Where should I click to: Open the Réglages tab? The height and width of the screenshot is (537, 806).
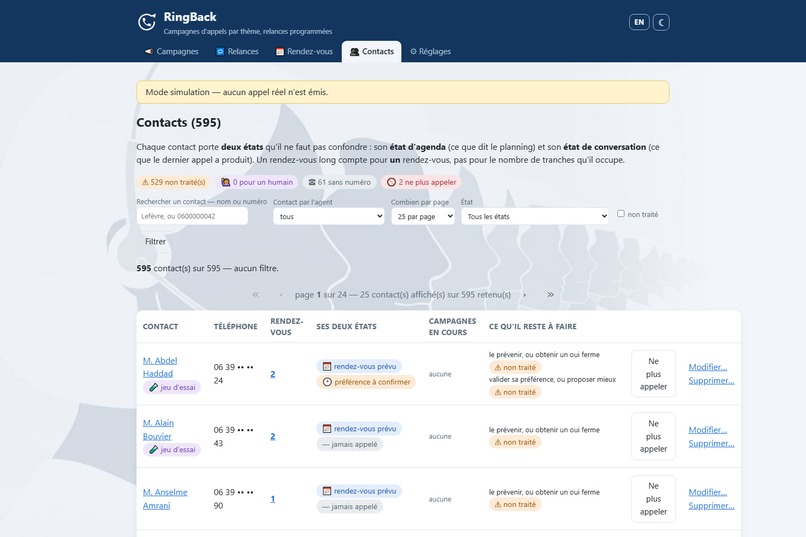[x=430, y=51]
